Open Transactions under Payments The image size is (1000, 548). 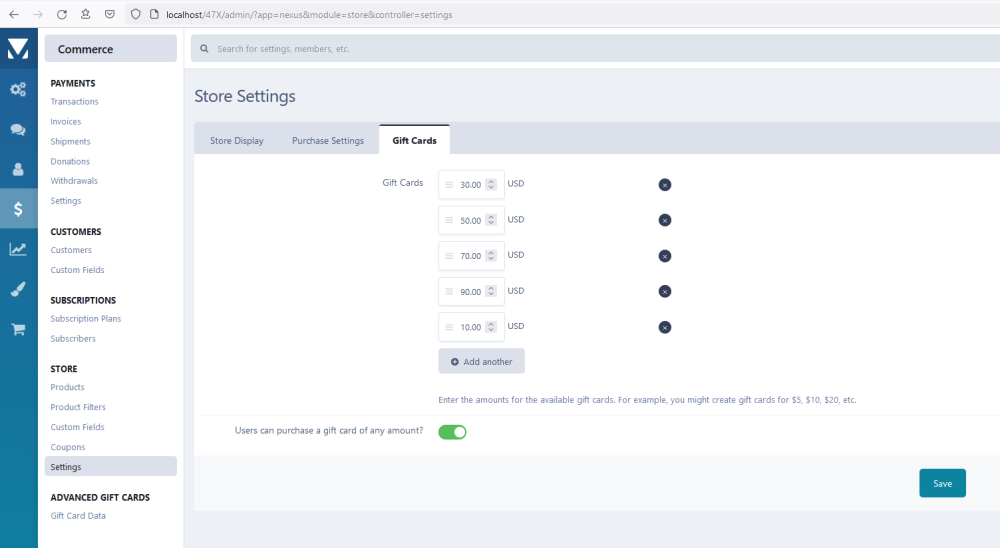(x=75, y=101)
